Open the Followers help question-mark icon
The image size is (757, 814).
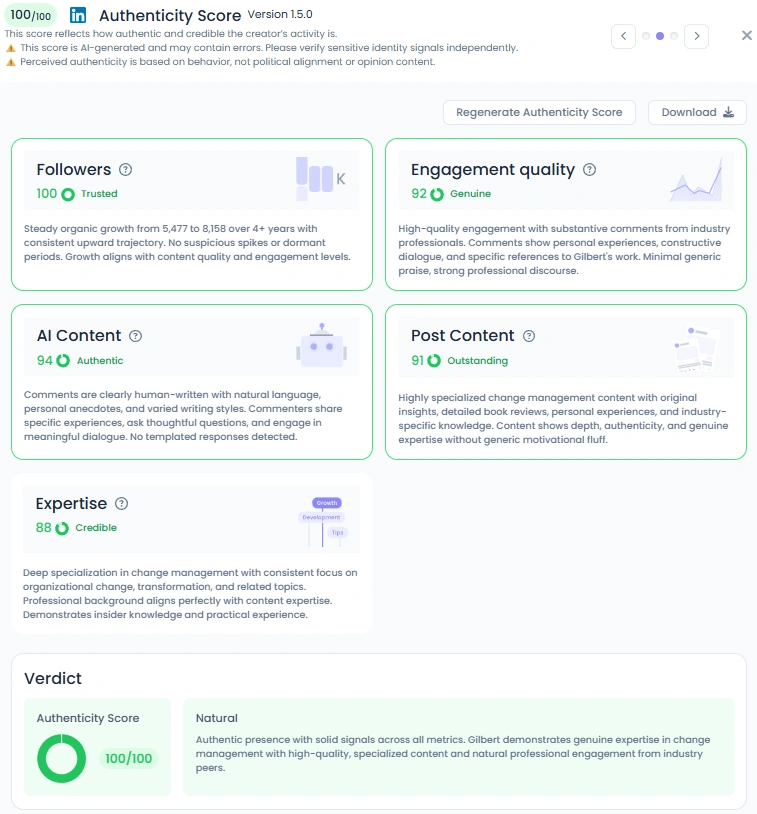click(126, 169)
